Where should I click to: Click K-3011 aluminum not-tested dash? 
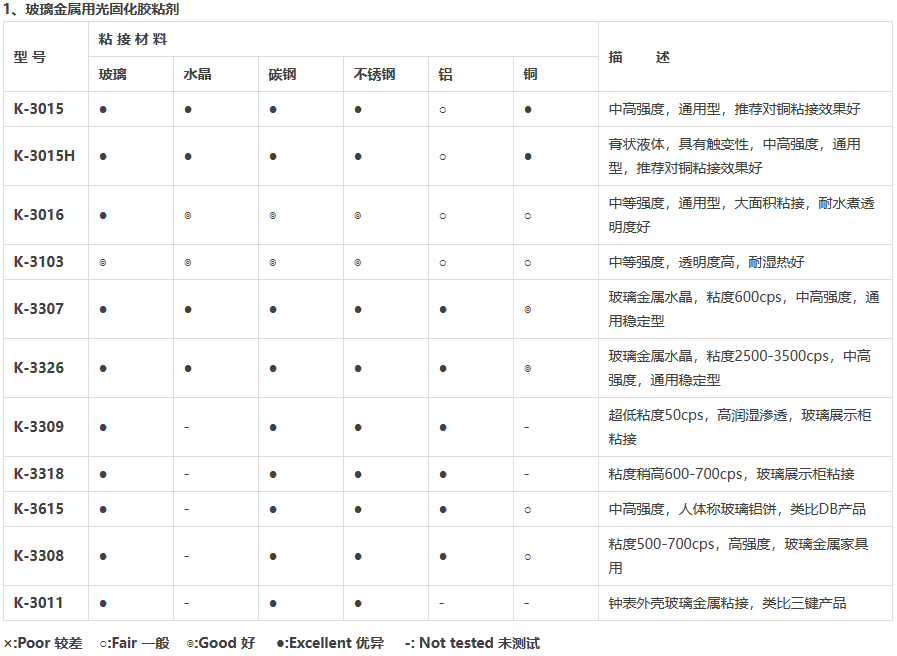442,603
